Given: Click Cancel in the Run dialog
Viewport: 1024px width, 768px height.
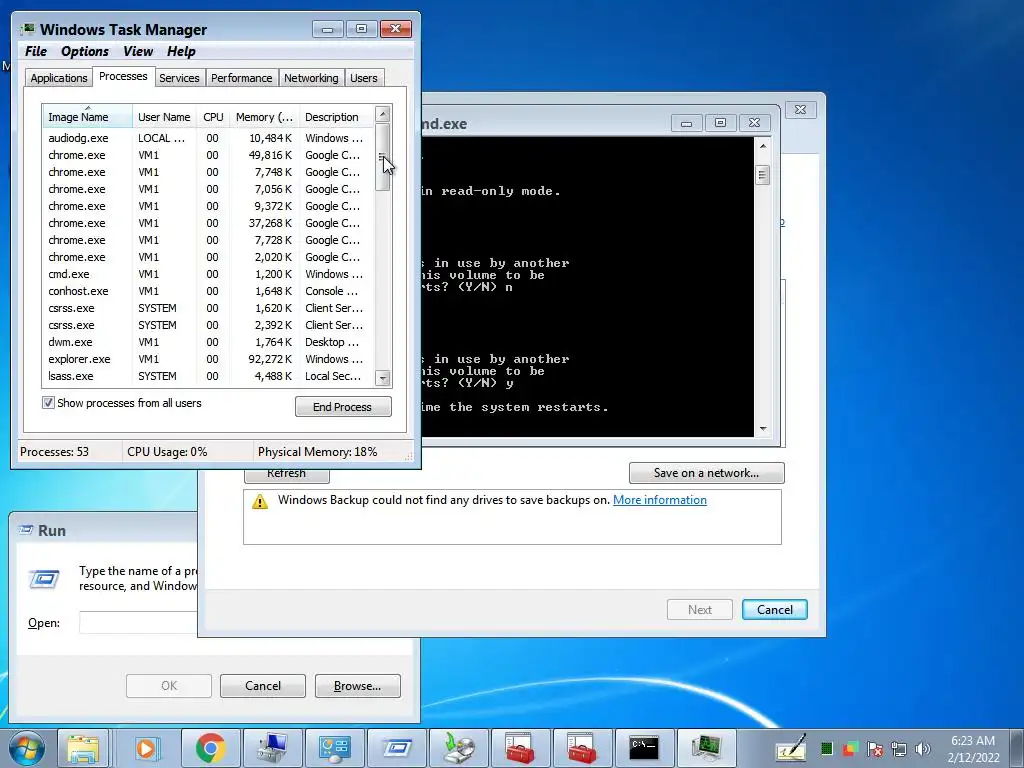Looking at the screenshot, I should tap(263, 686).
